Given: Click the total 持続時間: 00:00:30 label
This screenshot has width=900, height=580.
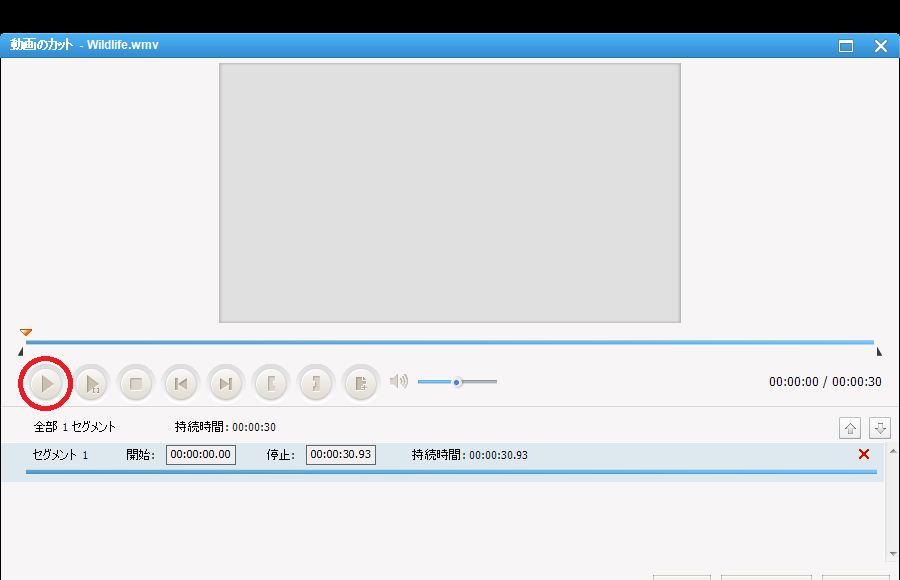Looking at the screenshot, I should (225, 427).
